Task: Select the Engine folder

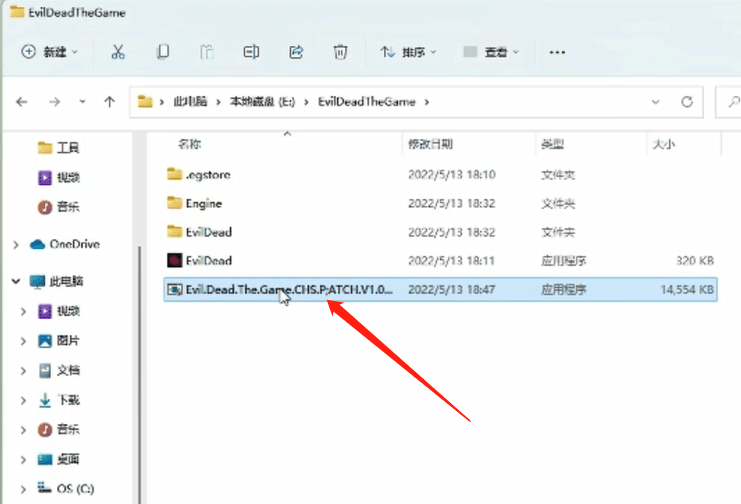Action: point(440,203)
